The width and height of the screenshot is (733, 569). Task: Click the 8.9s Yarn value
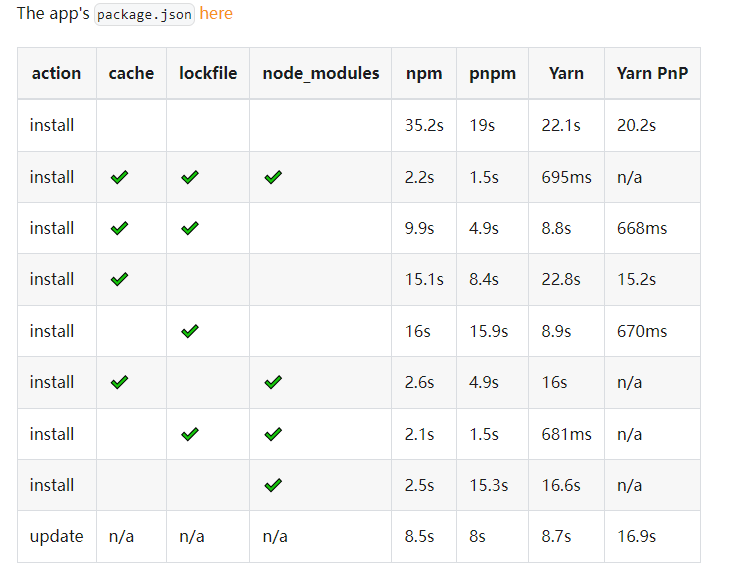coord(556,331)
